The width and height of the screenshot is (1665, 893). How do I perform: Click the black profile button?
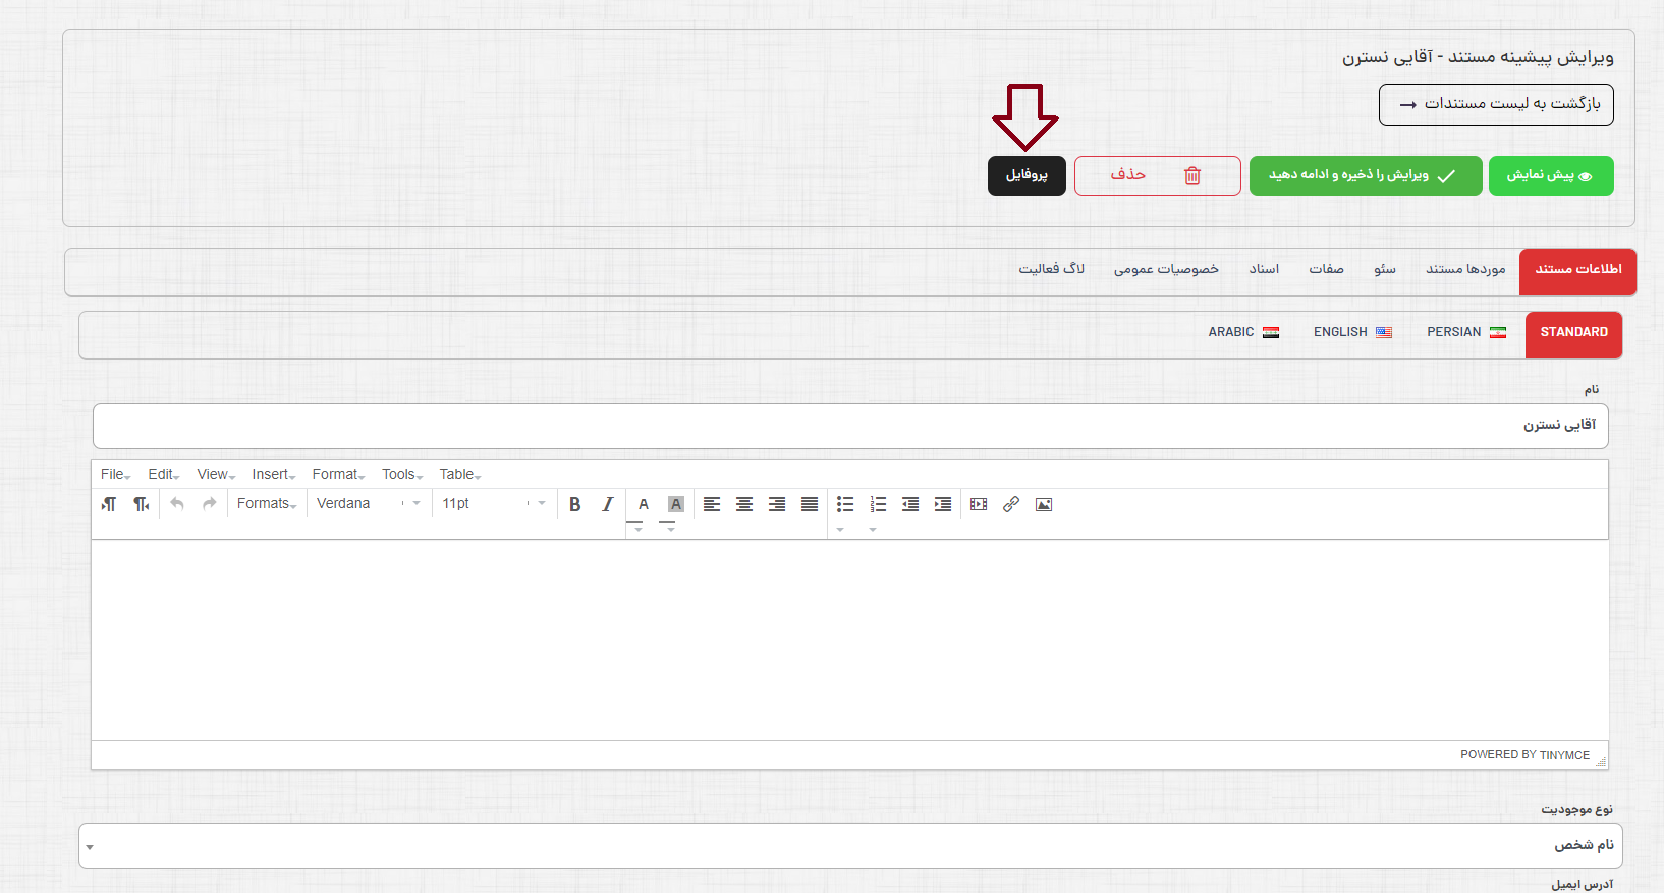point(1026,176)
